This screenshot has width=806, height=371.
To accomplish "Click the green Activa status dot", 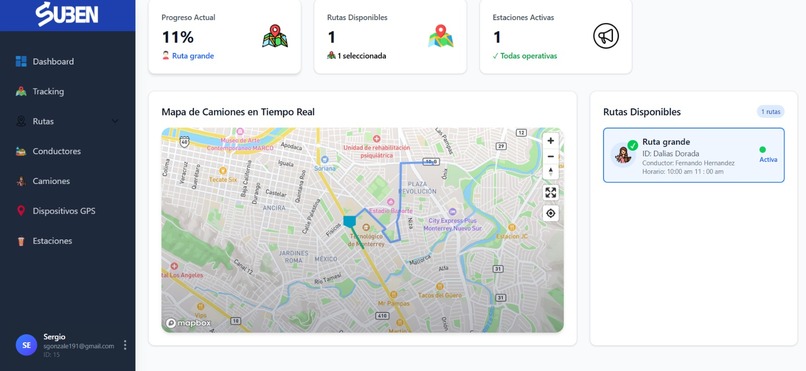I will tap(762, 150).
